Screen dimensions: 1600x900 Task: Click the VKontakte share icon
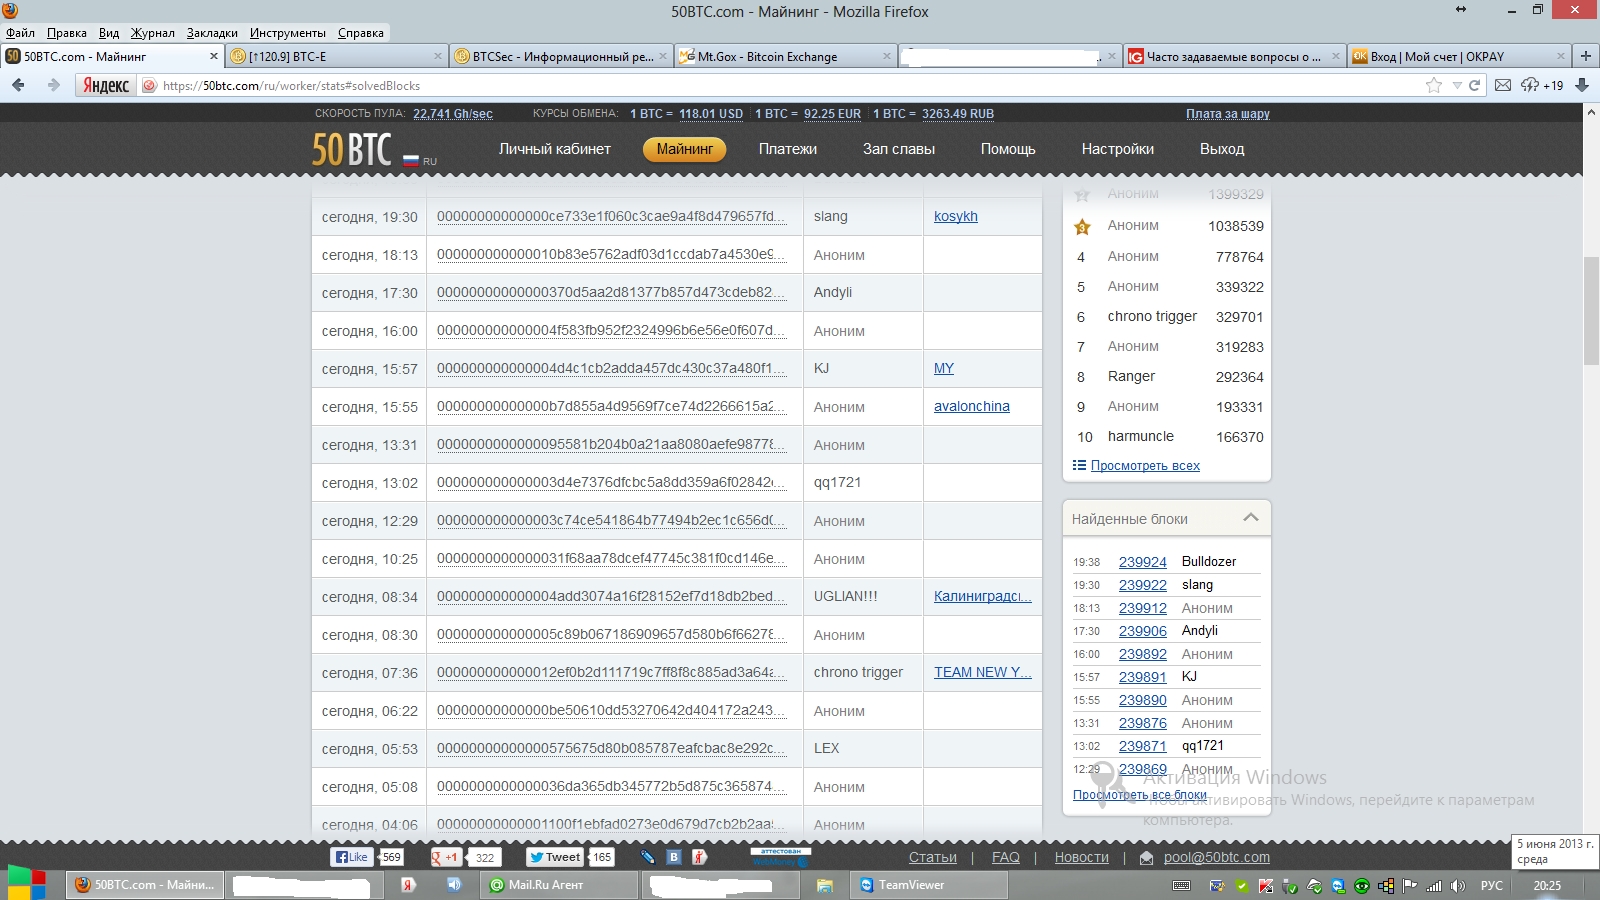pos(674,857)
